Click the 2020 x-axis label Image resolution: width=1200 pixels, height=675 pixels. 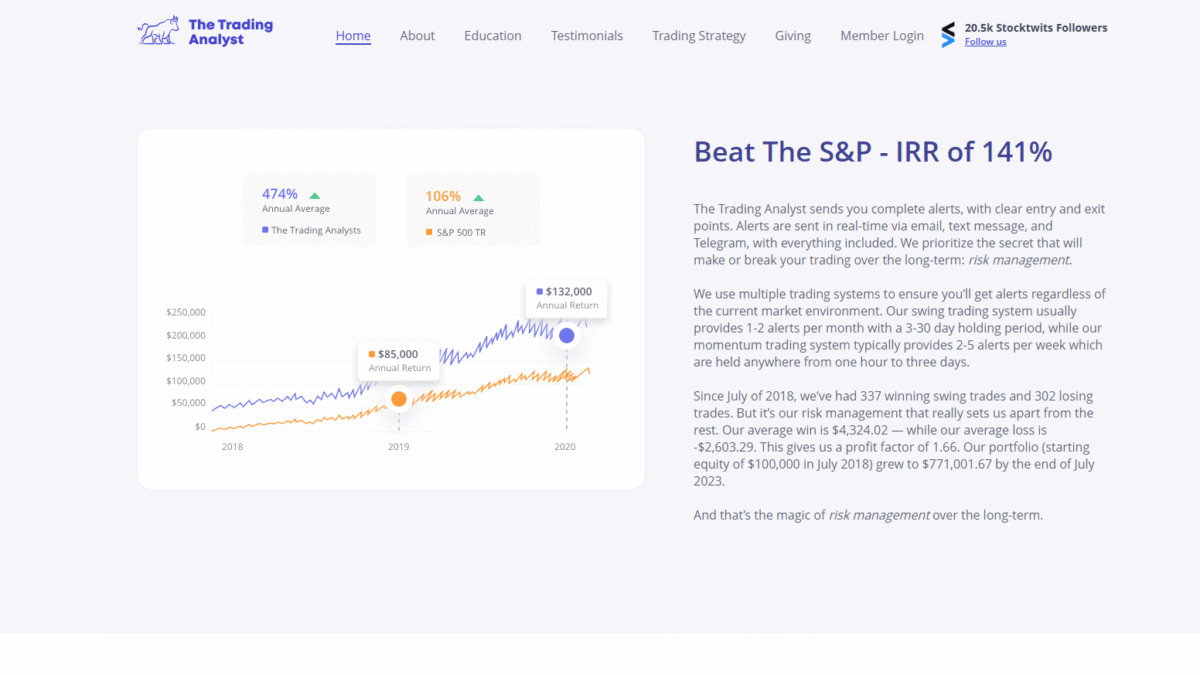point(565,447)
